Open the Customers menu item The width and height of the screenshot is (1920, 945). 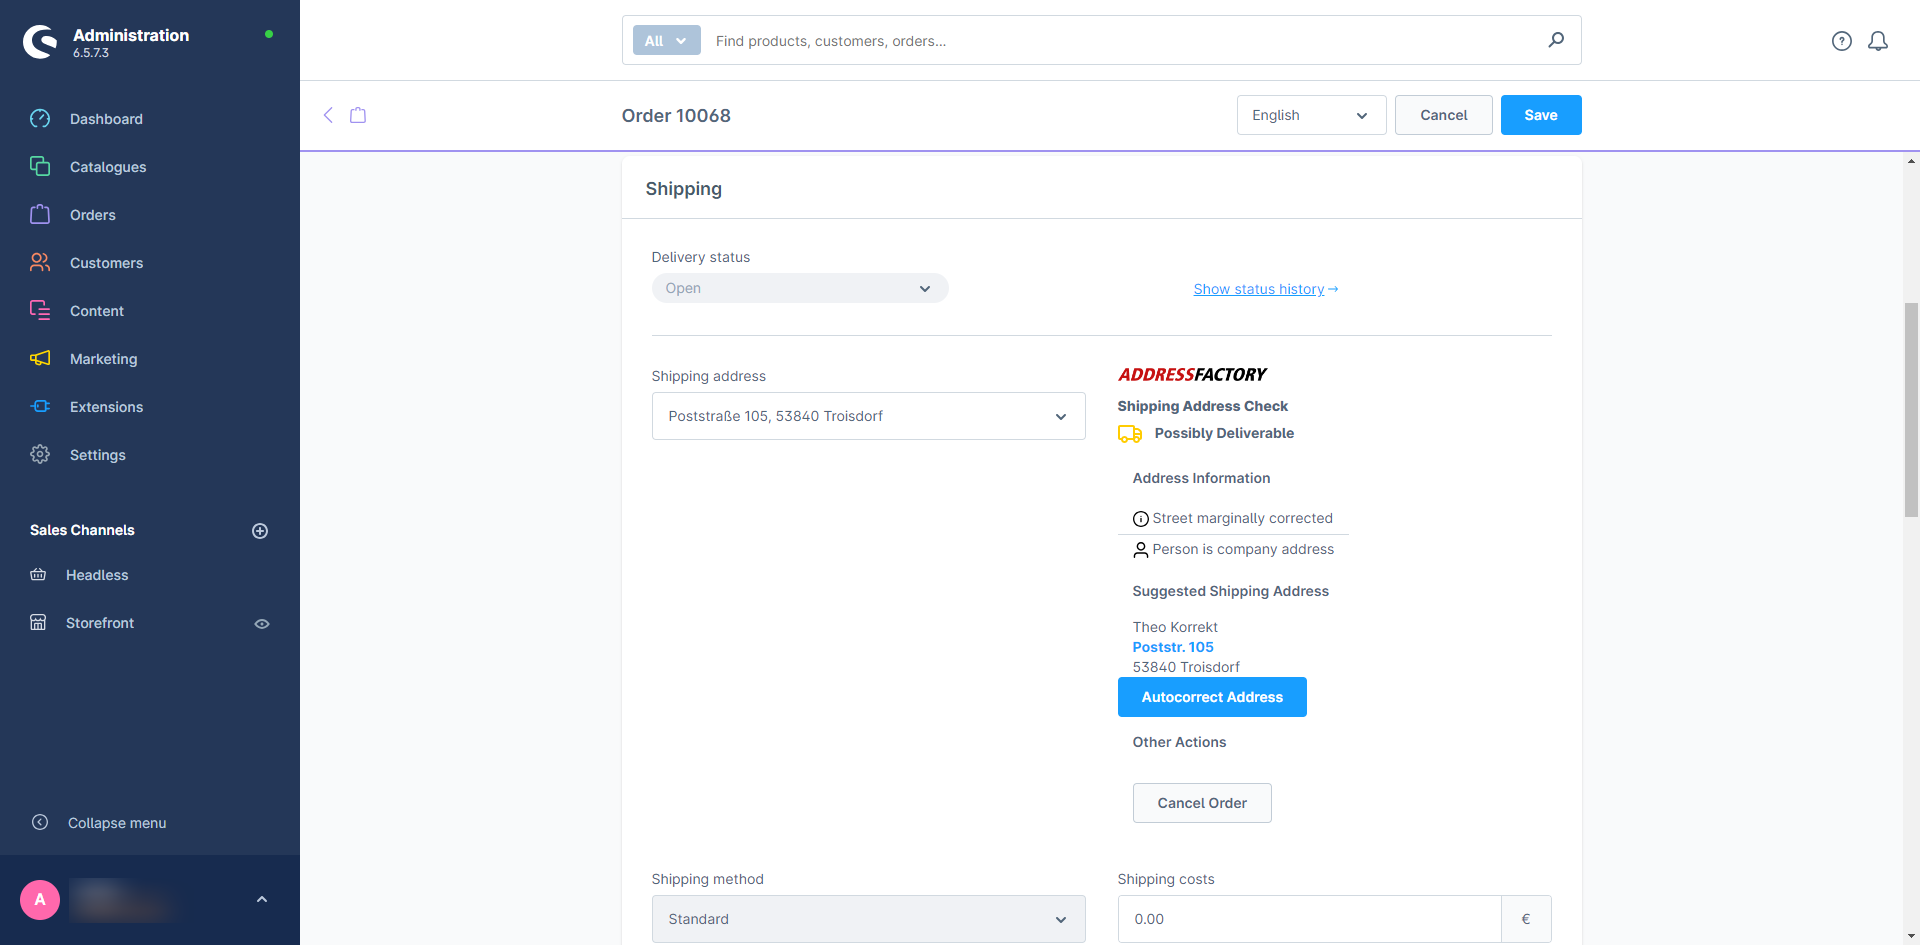(106, 263)
